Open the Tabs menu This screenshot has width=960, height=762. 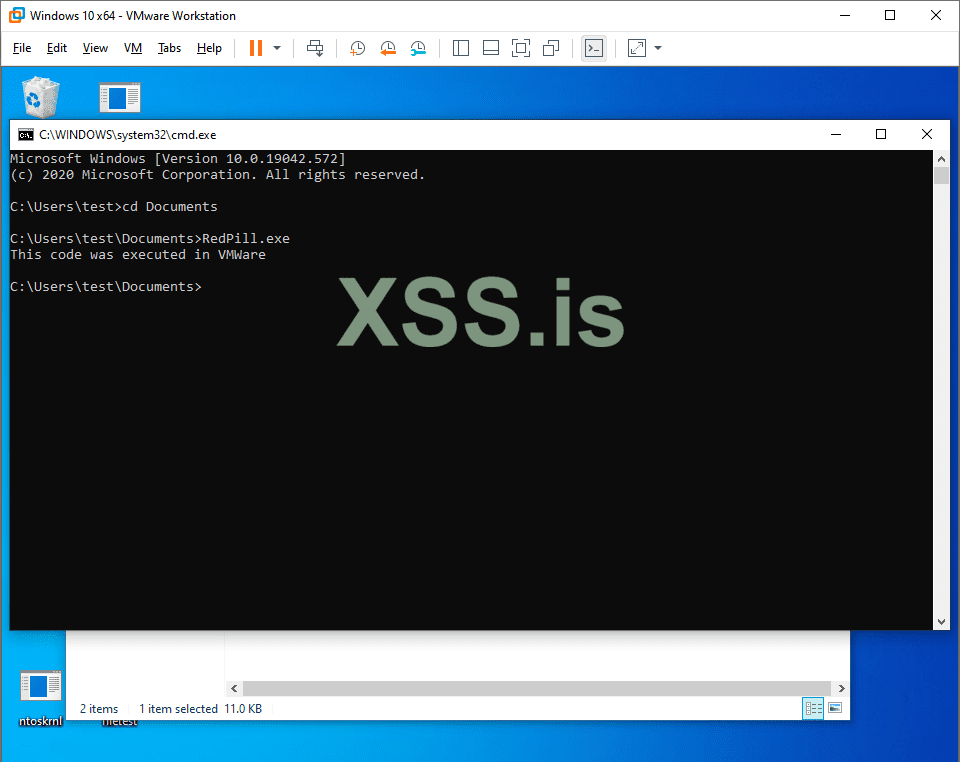(x=169, y=48)
